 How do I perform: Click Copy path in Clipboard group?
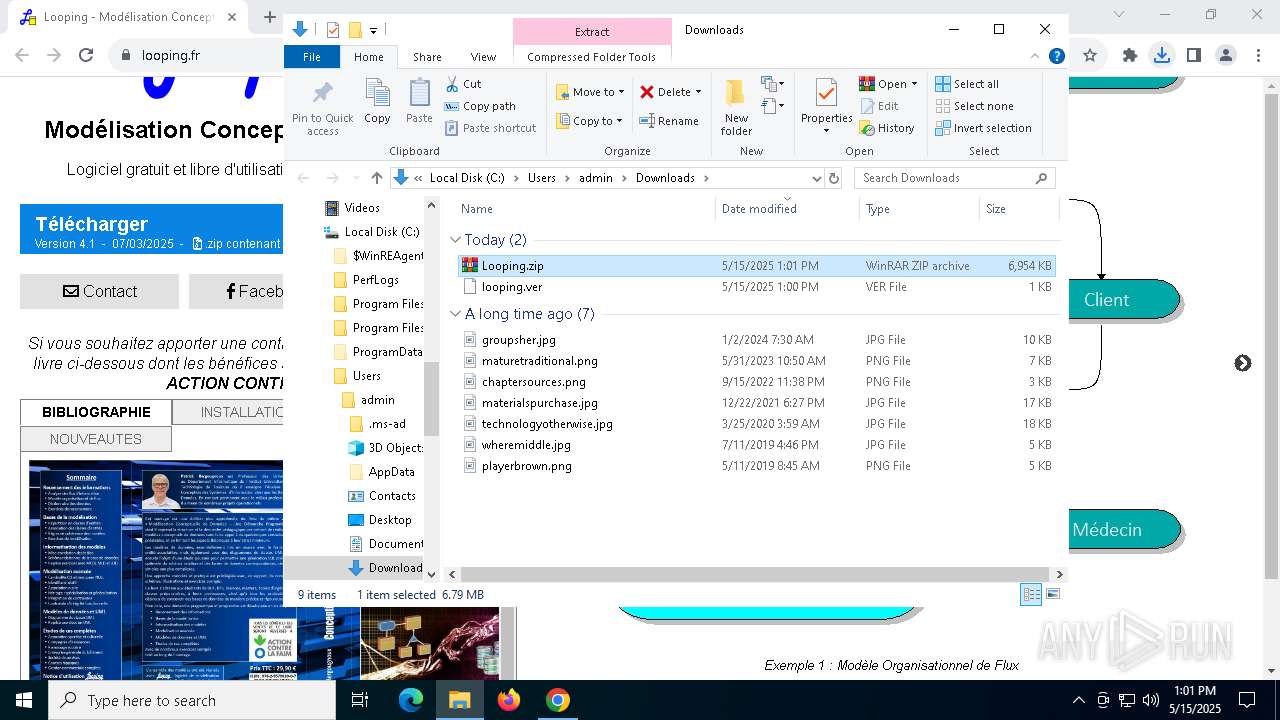[480, 106]
